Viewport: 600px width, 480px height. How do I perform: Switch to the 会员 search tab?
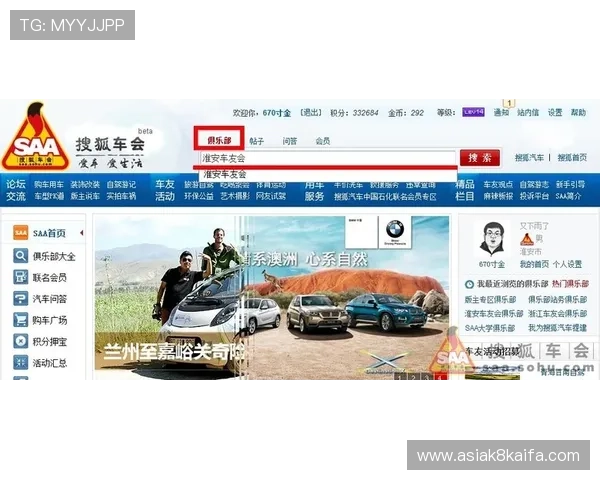(323, 141)
